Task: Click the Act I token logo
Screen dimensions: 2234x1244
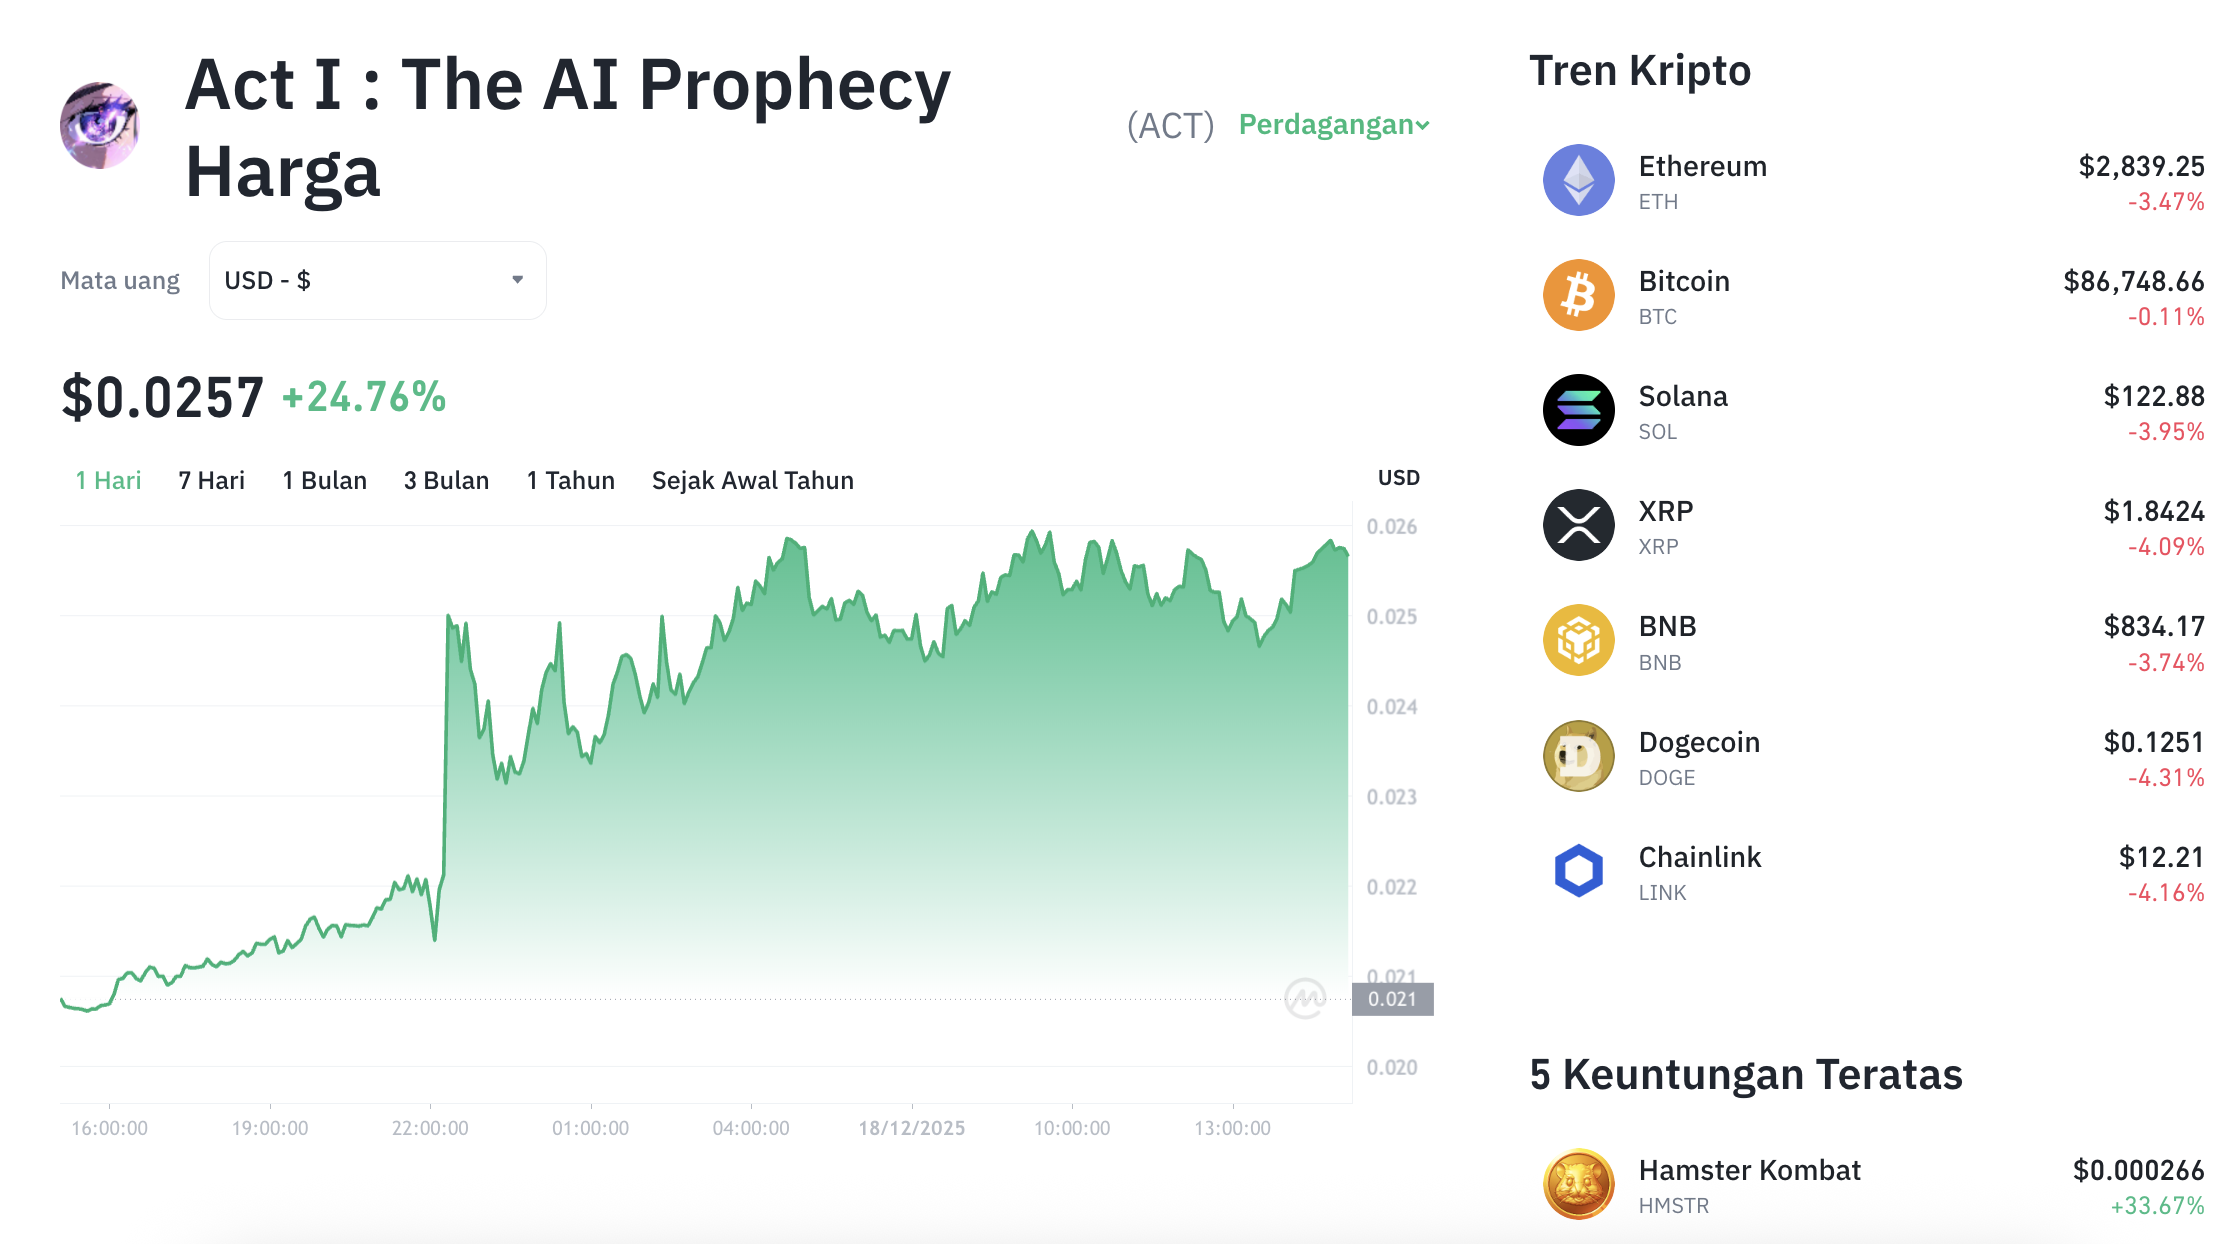Action: pyautogui.click(x=99, y=124)
